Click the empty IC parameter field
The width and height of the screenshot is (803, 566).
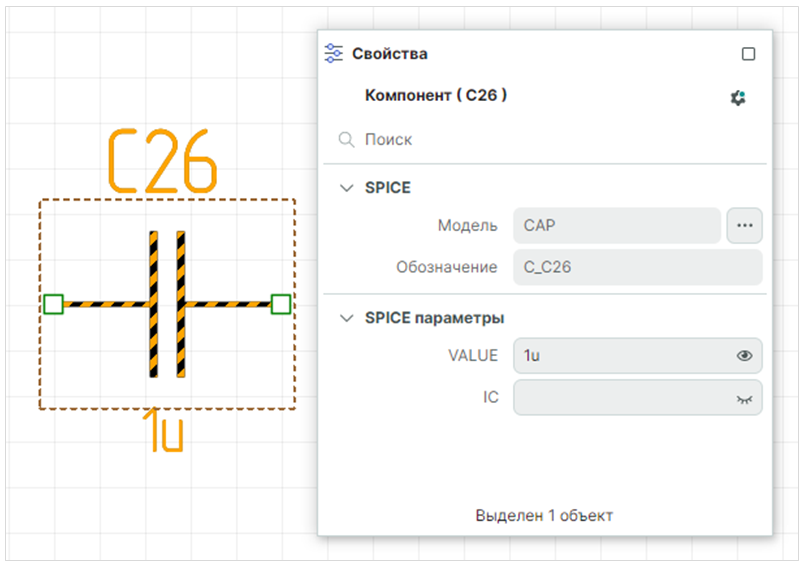[x=638, y=397]
